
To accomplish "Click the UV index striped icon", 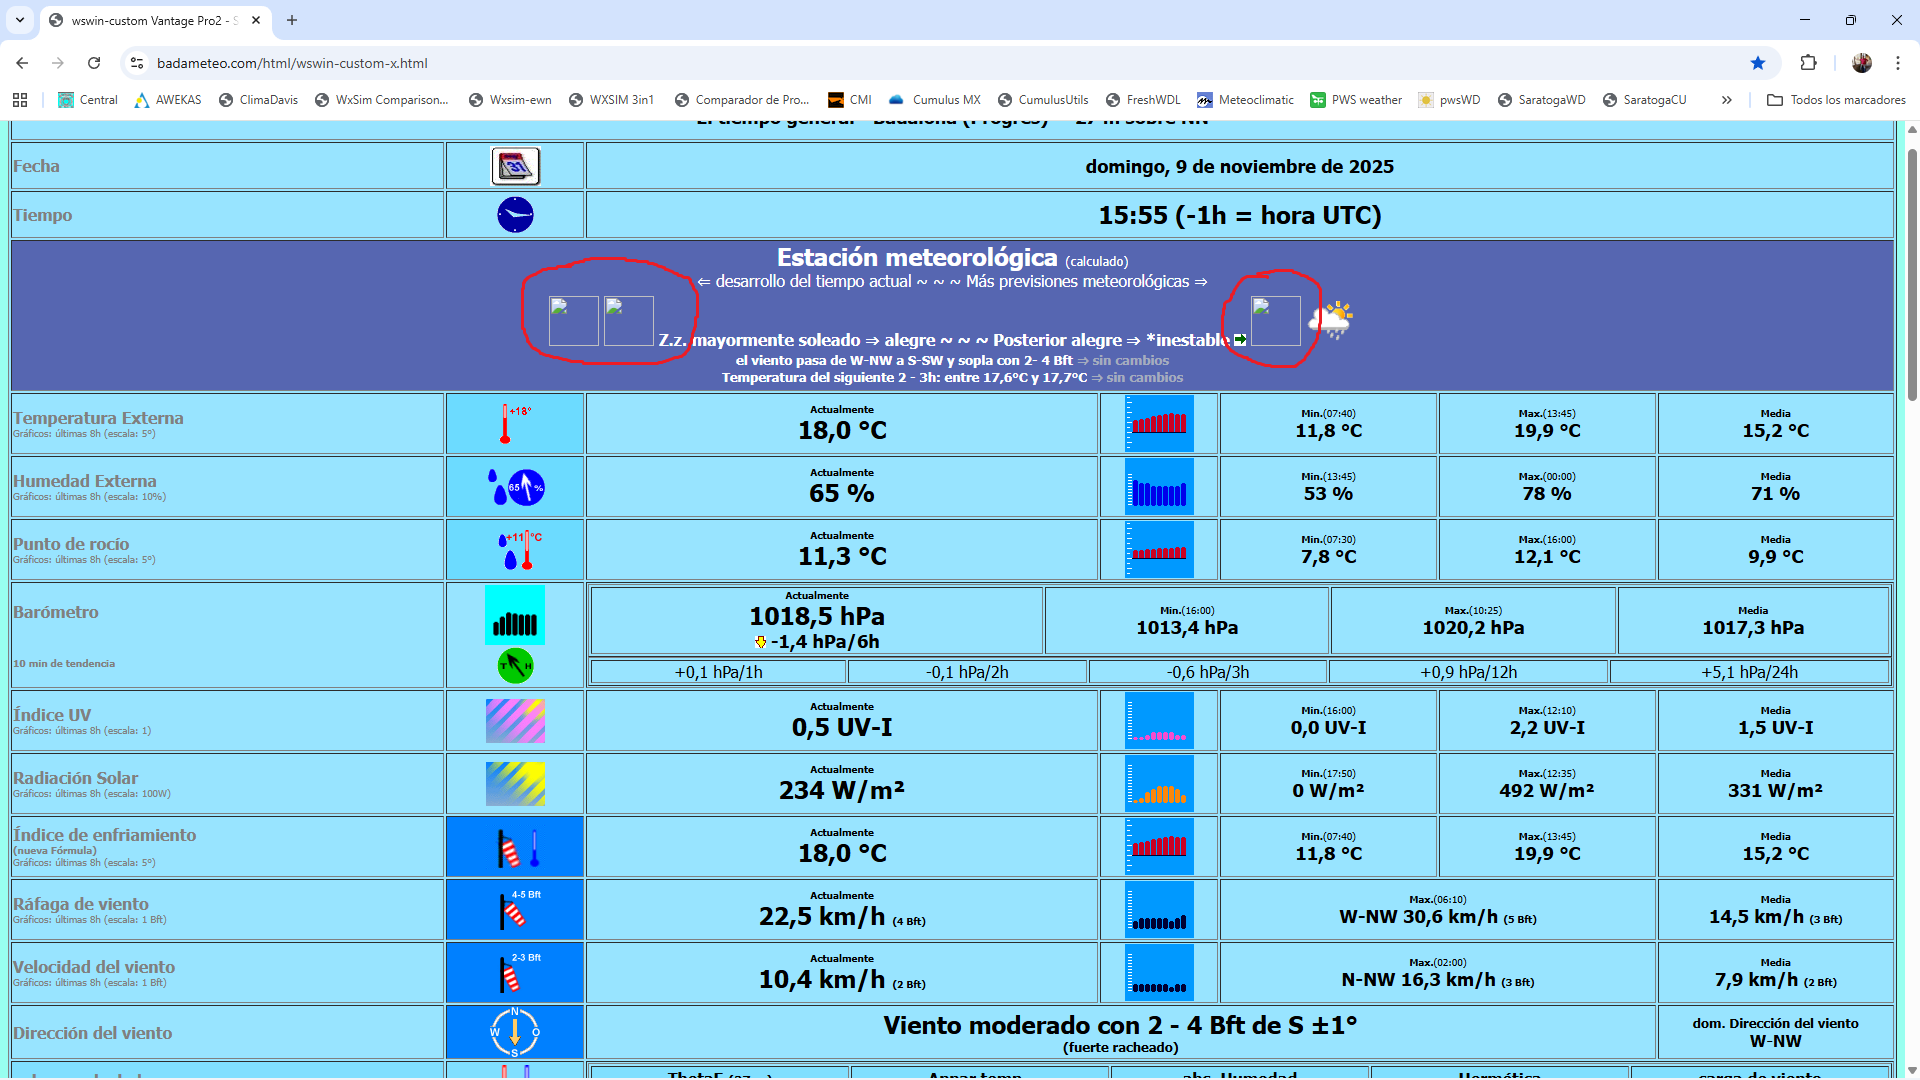I will click(x=515, y=720).
